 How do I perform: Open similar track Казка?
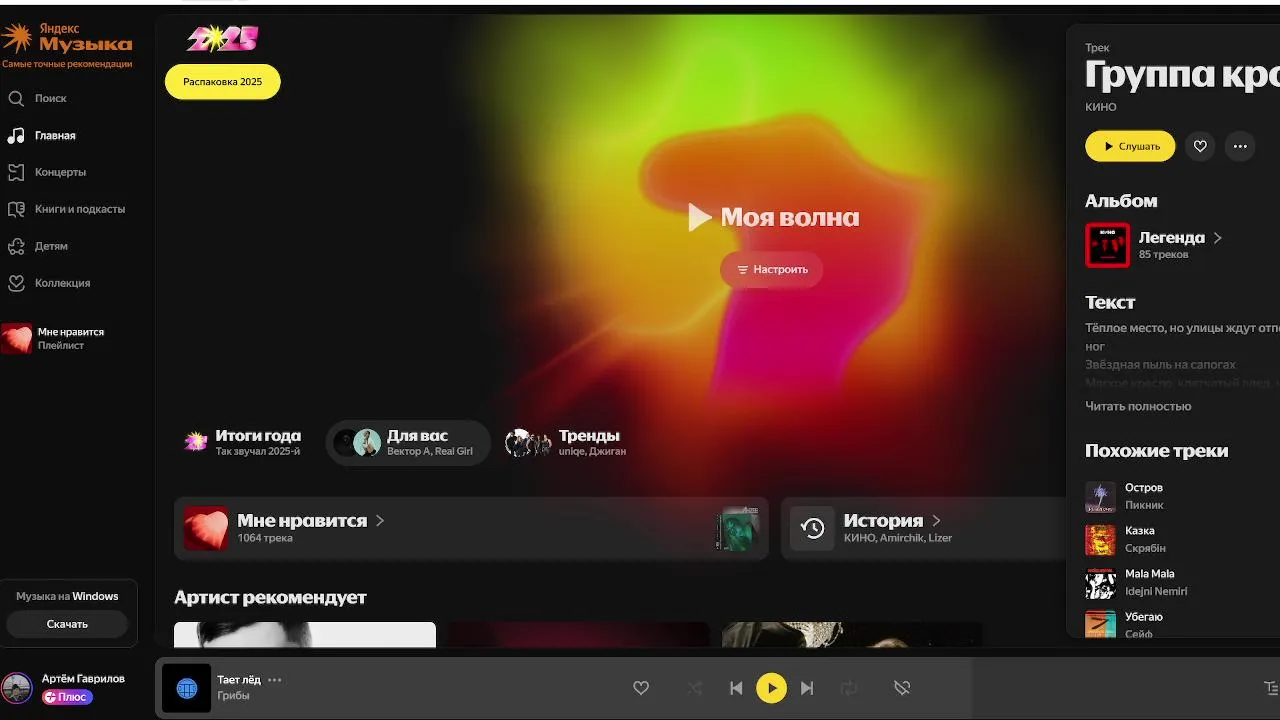1140,531
